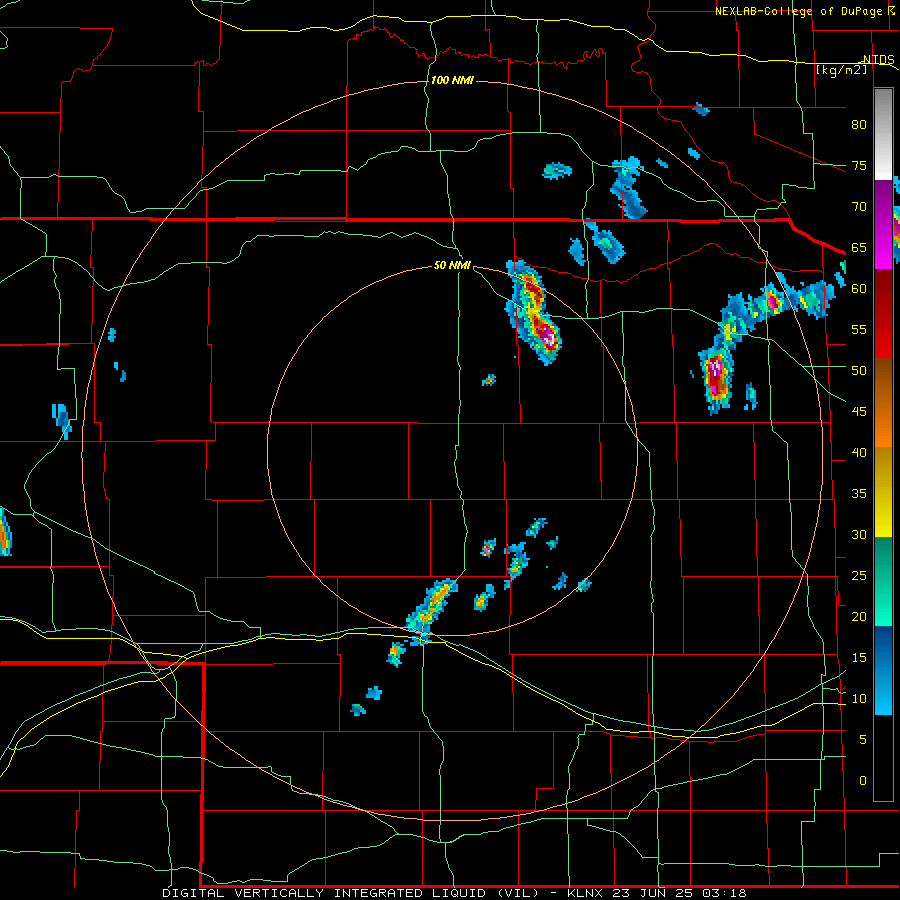Click the red segment of the color bar
Viewport: 900px width, 900px height.
[x=883, y=313]
